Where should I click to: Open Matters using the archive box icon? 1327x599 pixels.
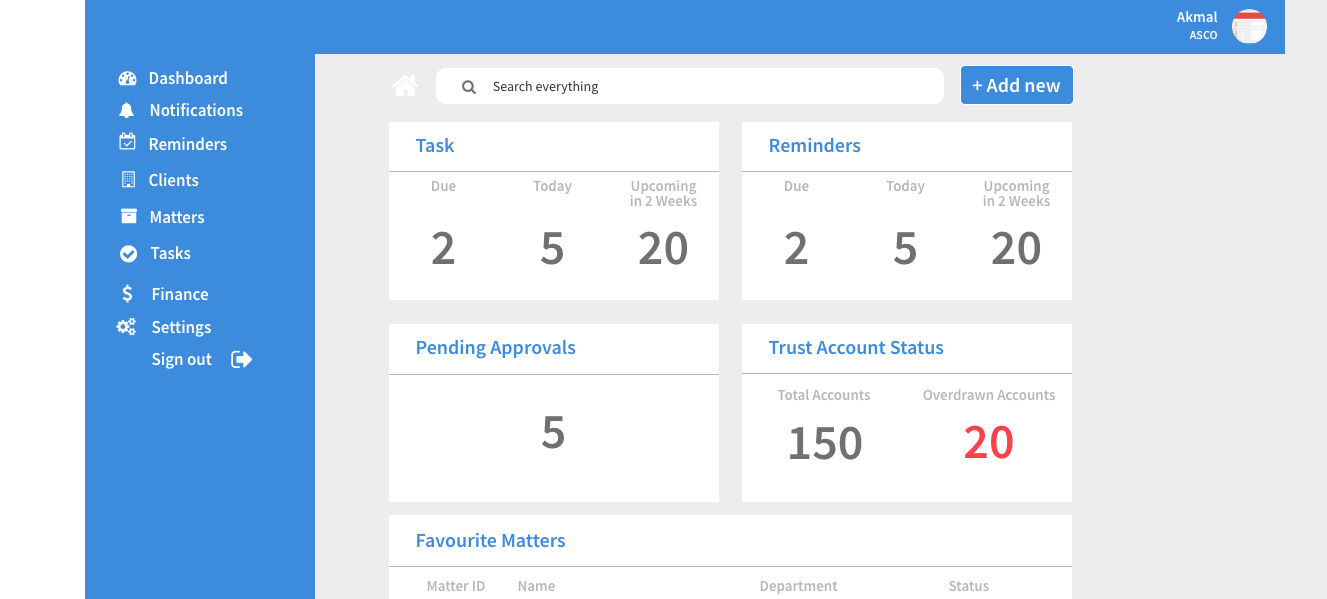pyautogui.click(x=128, y=216)
